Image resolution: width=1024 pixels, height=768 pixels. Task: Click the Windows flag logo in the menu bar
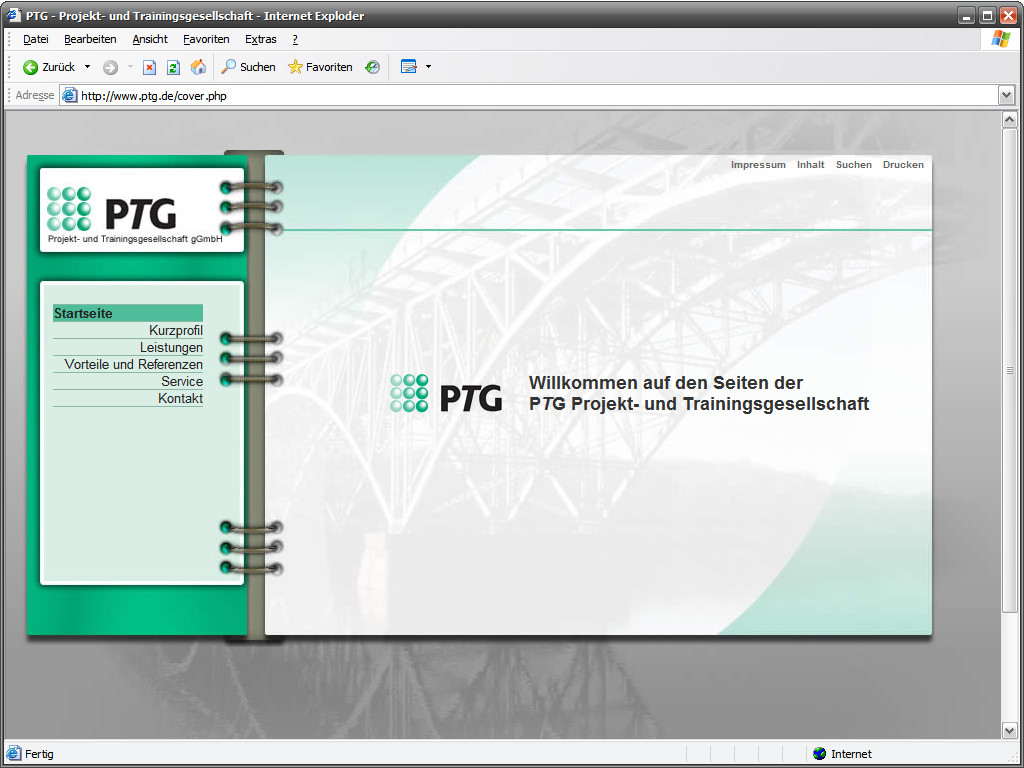pos(1000,39)
